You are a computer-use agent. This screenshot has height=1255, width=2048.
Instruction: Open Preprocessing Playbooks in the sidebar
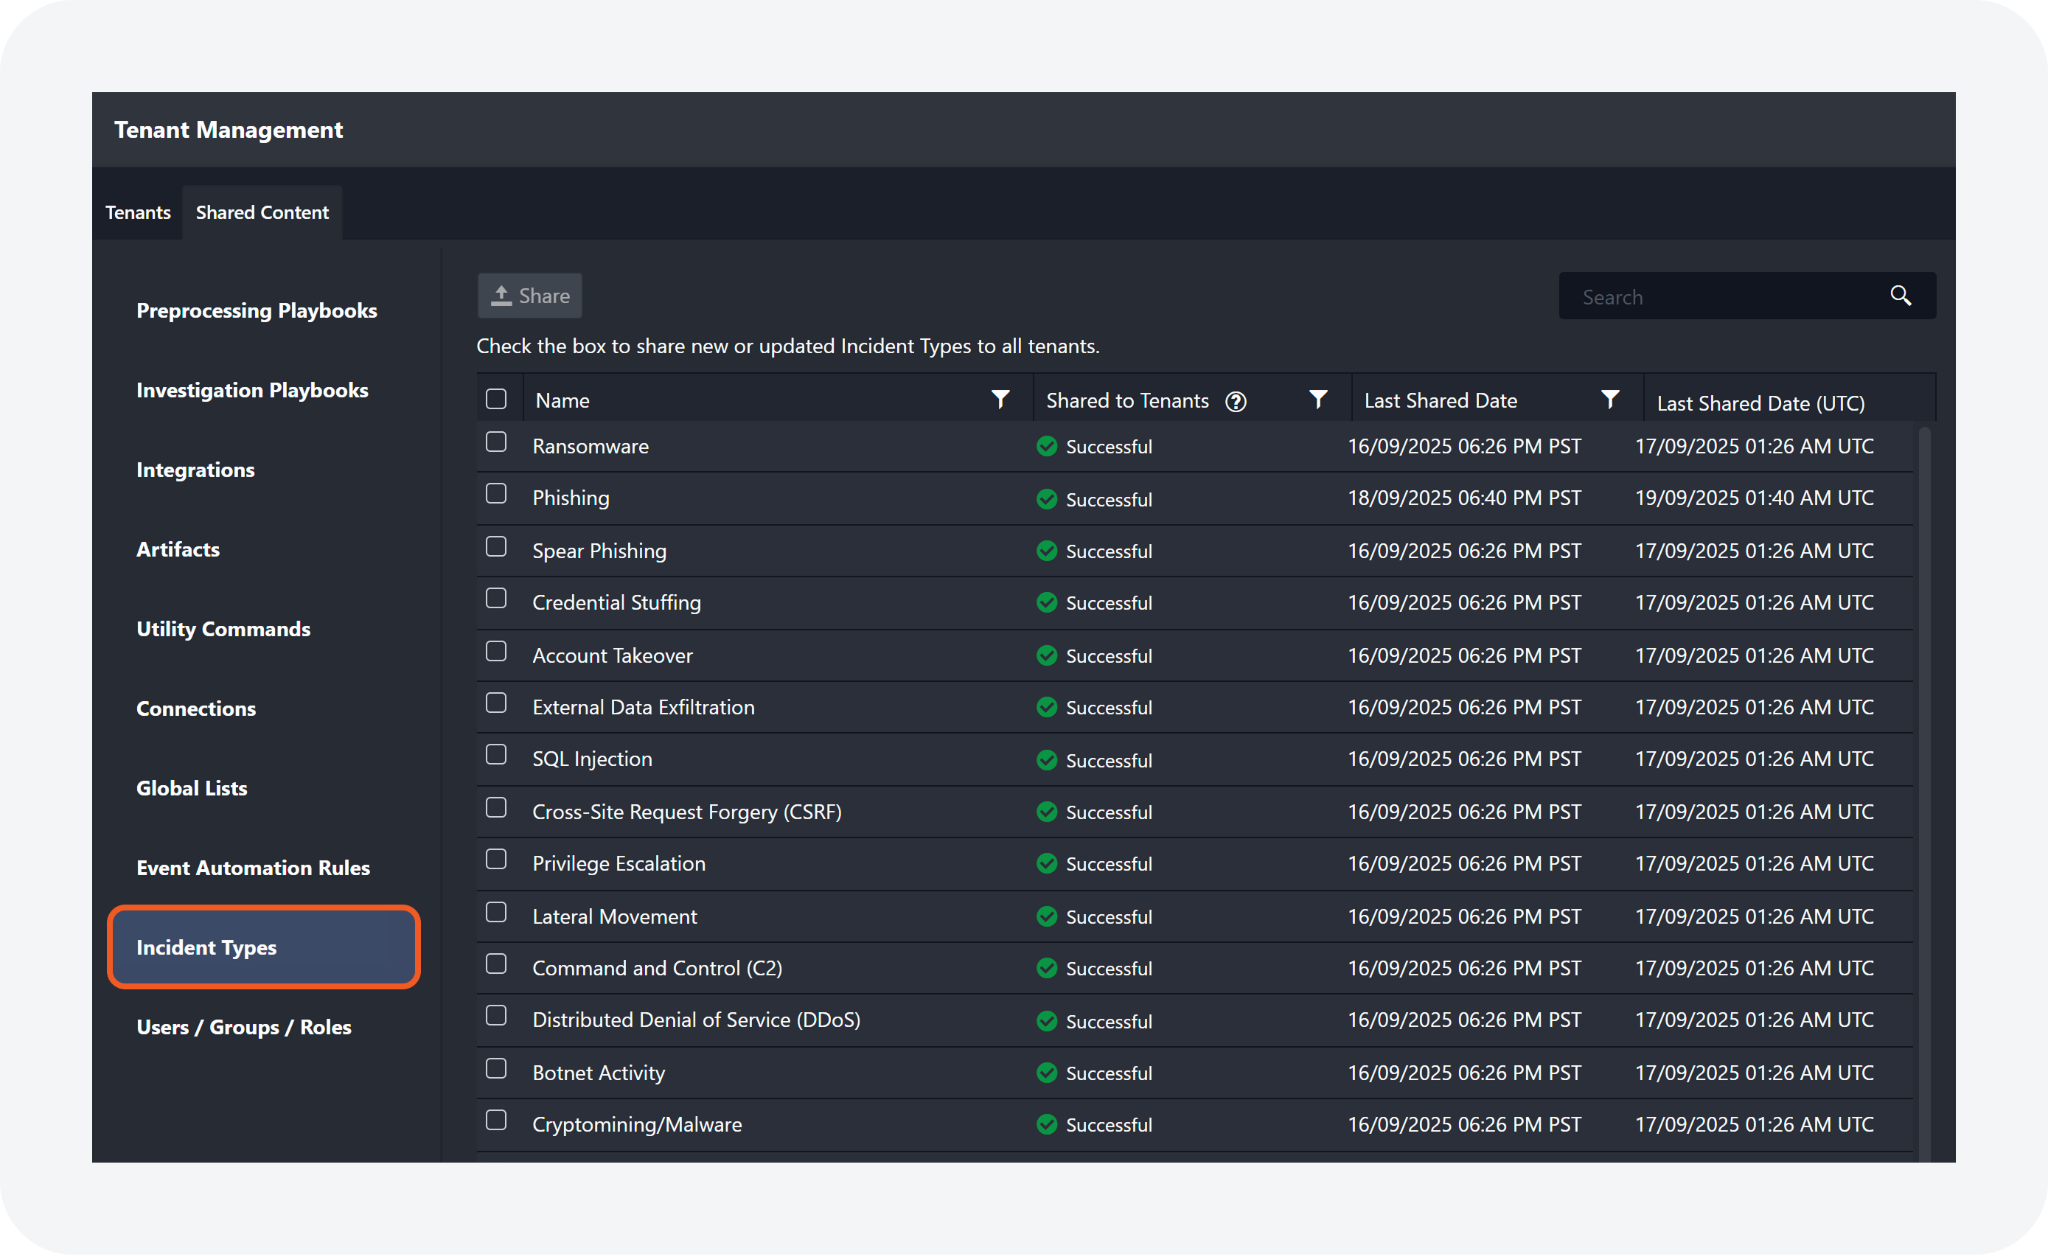257,311
